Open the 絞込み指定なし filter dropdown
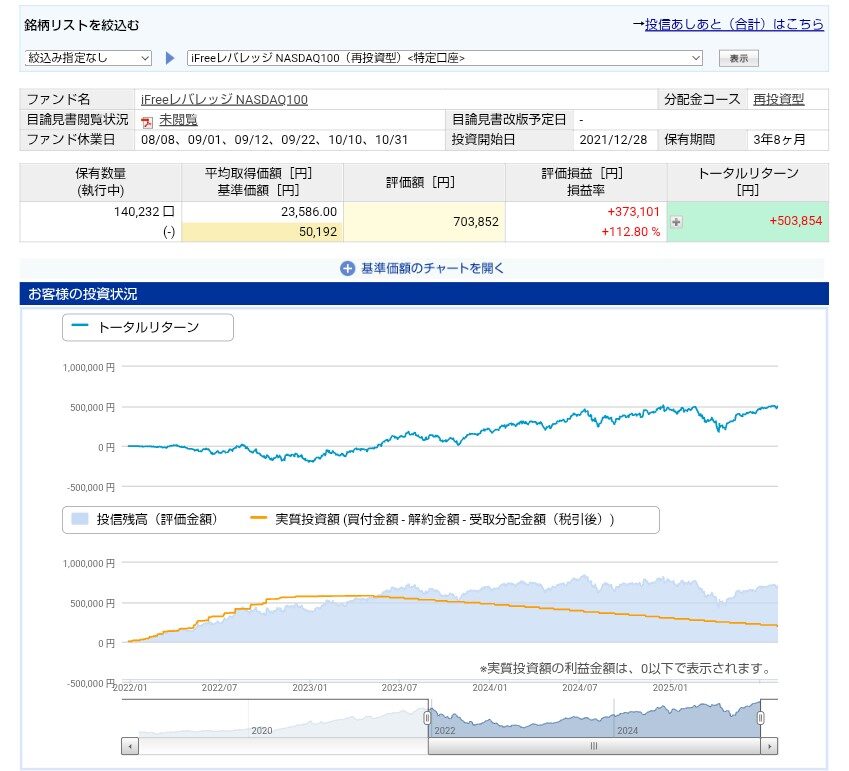 pyautogui.click(x=88, y=58)
